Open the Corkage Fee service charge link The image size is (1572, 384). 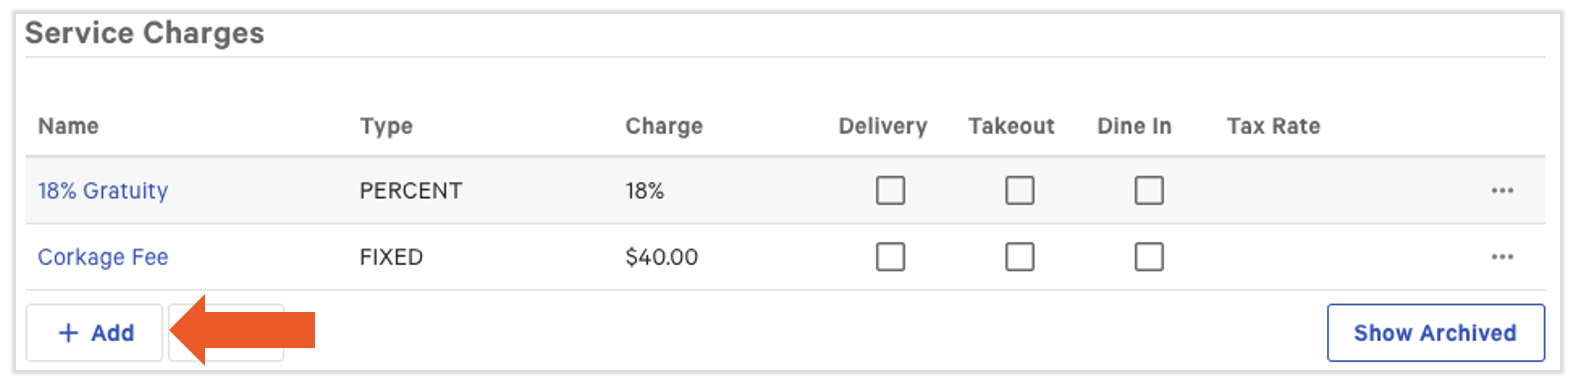click(103, 257)
